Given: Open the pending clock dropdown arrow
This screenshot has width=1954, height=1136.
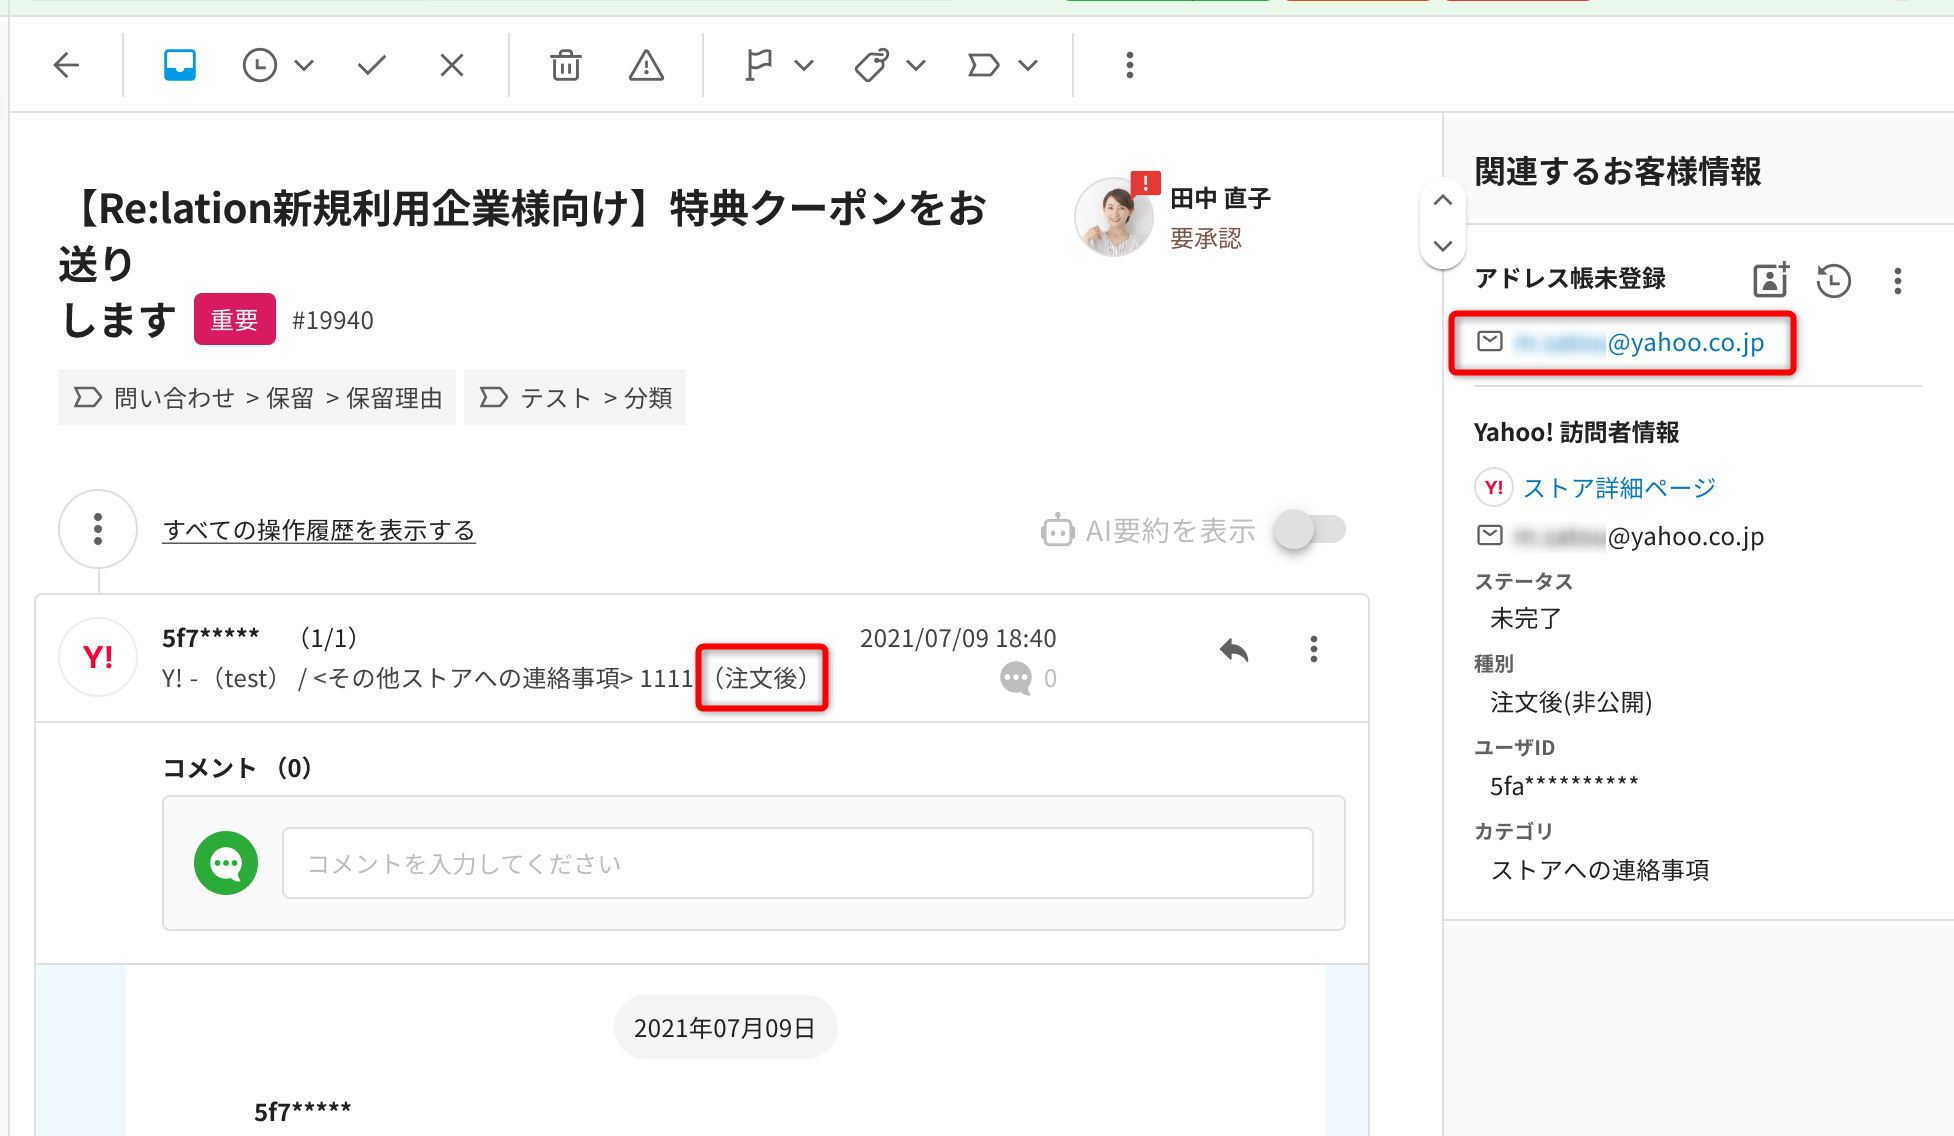Looking at the screenshot, I should click(x=304, y=66).
